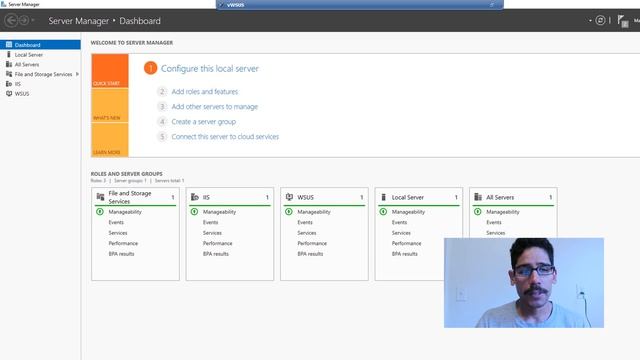Click File and Storage Services sidebar icon
Screen dimensions: 640x360
9,74
